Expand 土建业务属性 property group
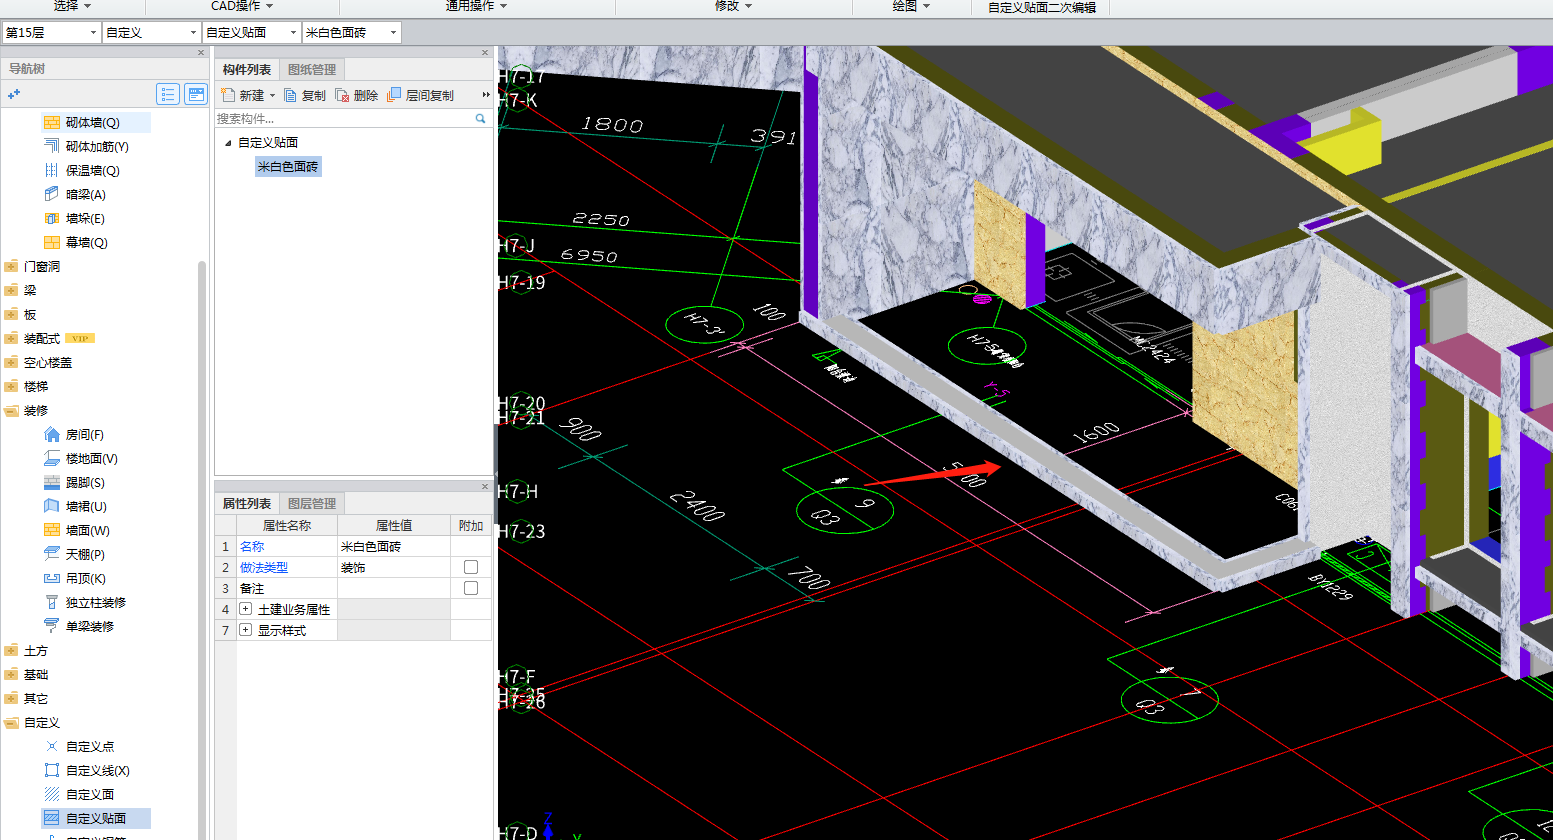1553x840 pixels. pyautogui.click(x=245, y=609)
